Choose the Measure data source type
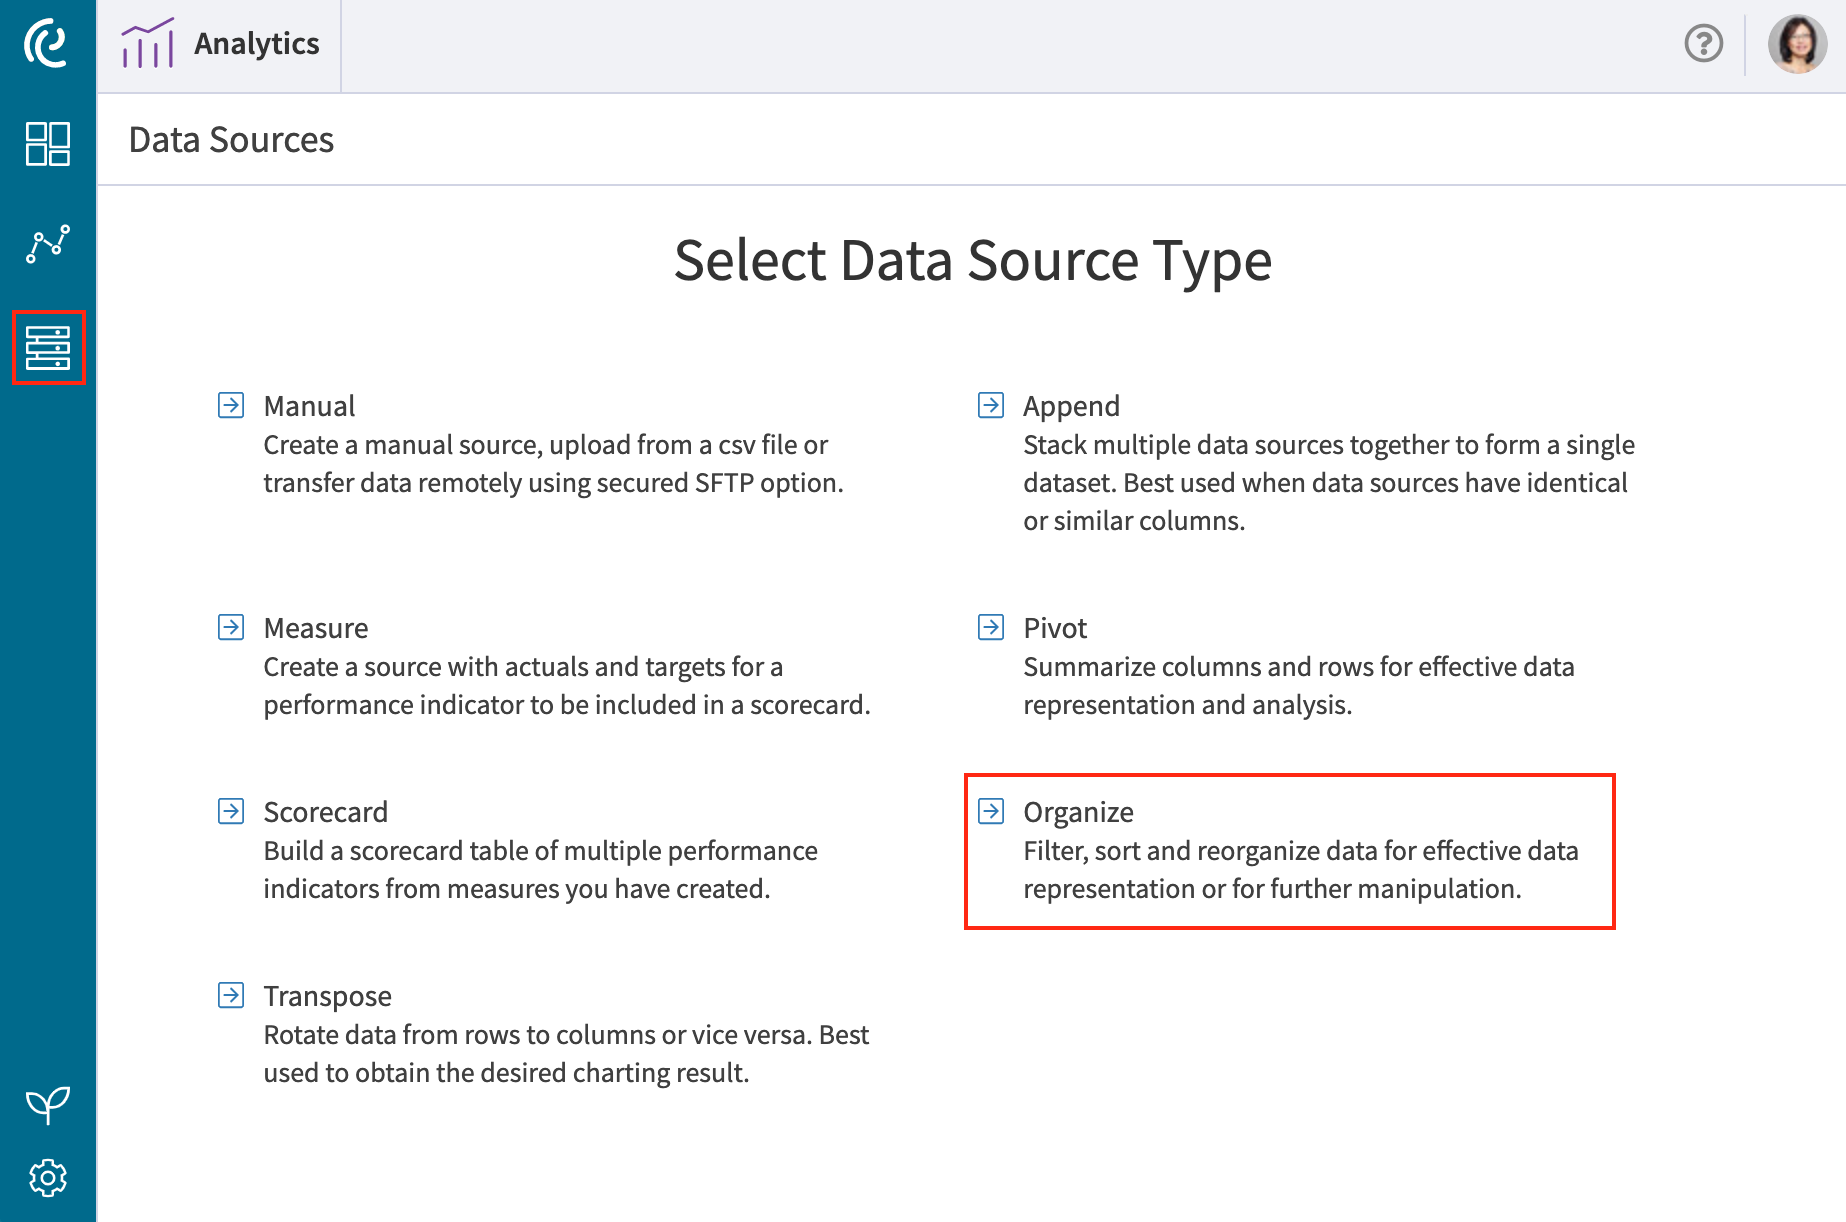This screenshot has height=1222, width=1846. click(315, 628)
